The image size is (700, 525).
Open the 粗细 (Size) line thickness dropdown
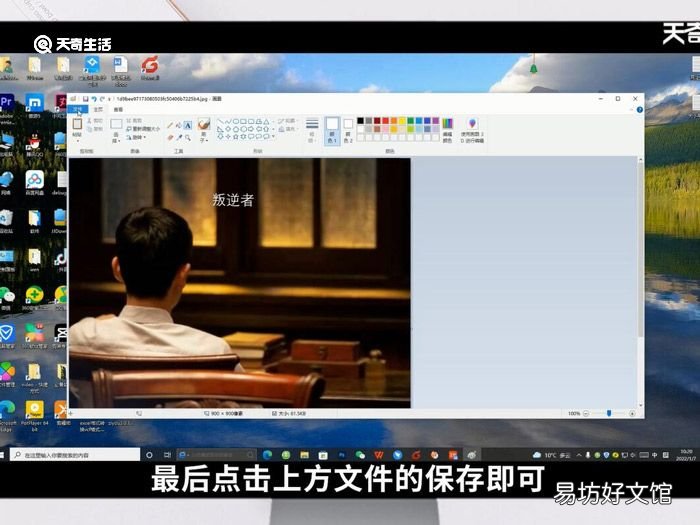[312, 129]
